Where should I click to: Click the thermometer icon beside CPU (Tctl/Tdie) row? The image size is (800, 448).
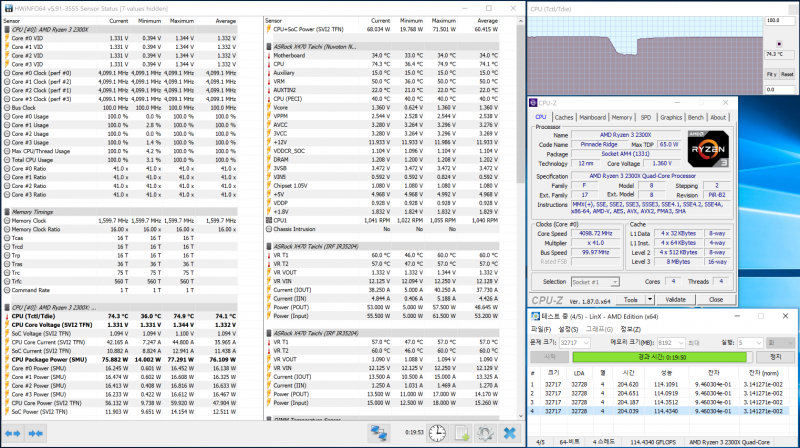point(7,316)
